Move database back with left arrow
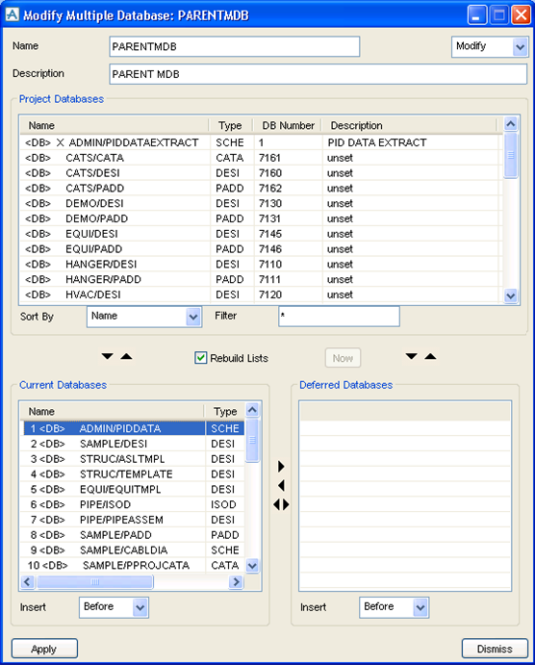 [281, 485]
